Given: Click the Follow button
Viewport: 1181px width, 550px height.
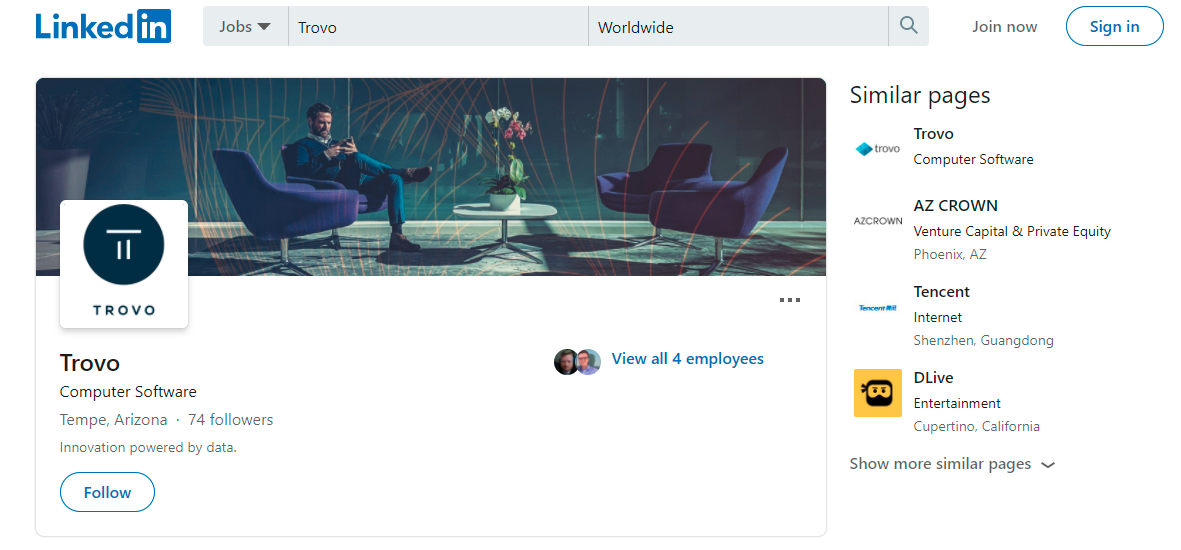Looking at the screenshot, I should tap(107, 492).
